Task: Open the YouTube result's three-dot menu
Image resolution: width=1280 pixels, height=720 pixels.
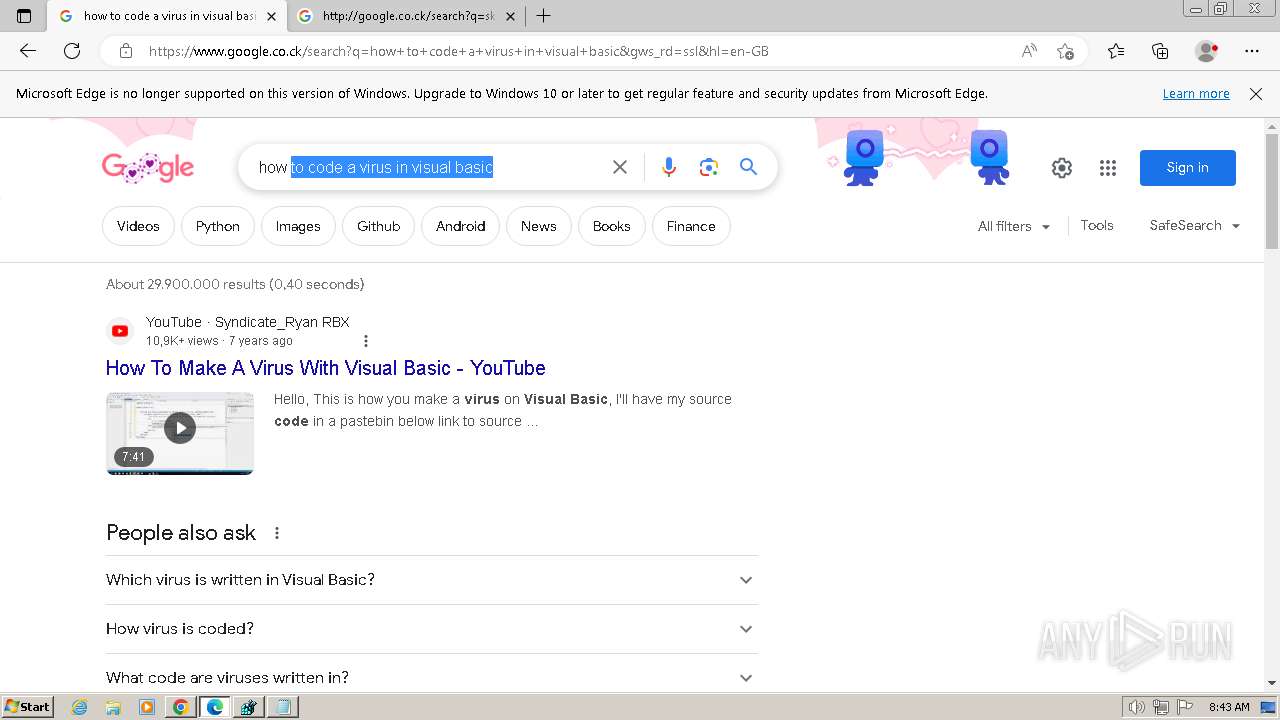Action: [x=366, y=341]
